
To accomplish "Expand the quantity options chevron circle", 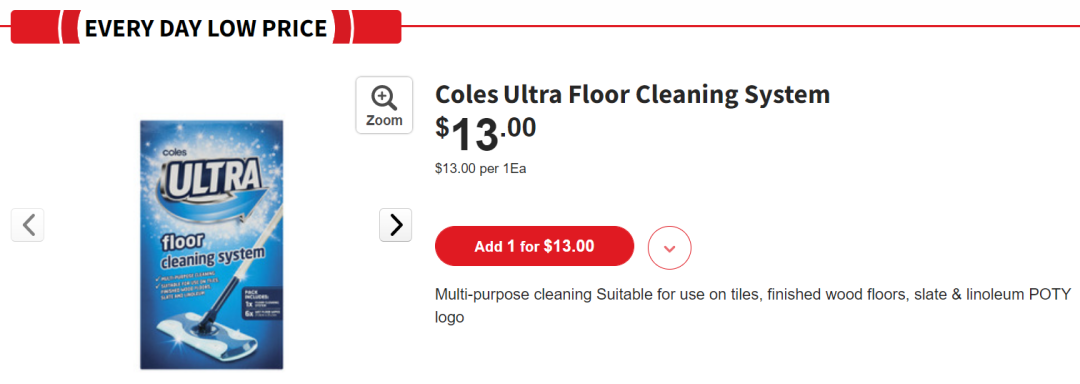I will (669, 247).
